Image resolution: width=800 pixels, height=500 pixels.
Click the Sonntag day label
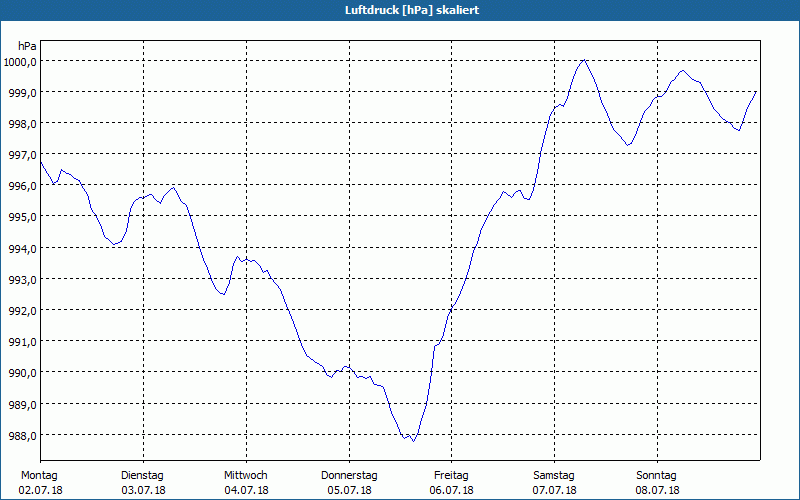656,476
